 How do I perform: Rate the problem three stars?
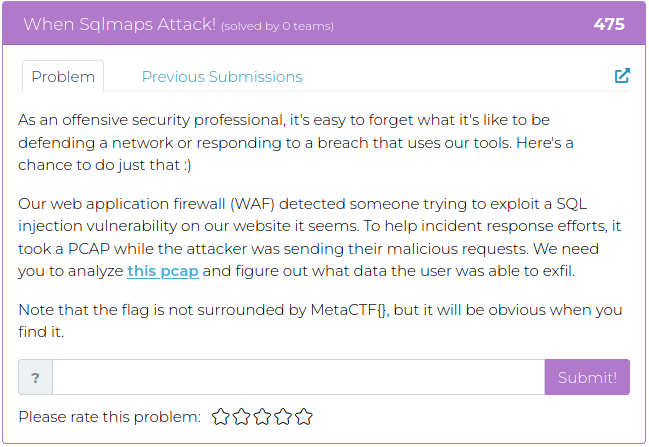tap(262, 417)
